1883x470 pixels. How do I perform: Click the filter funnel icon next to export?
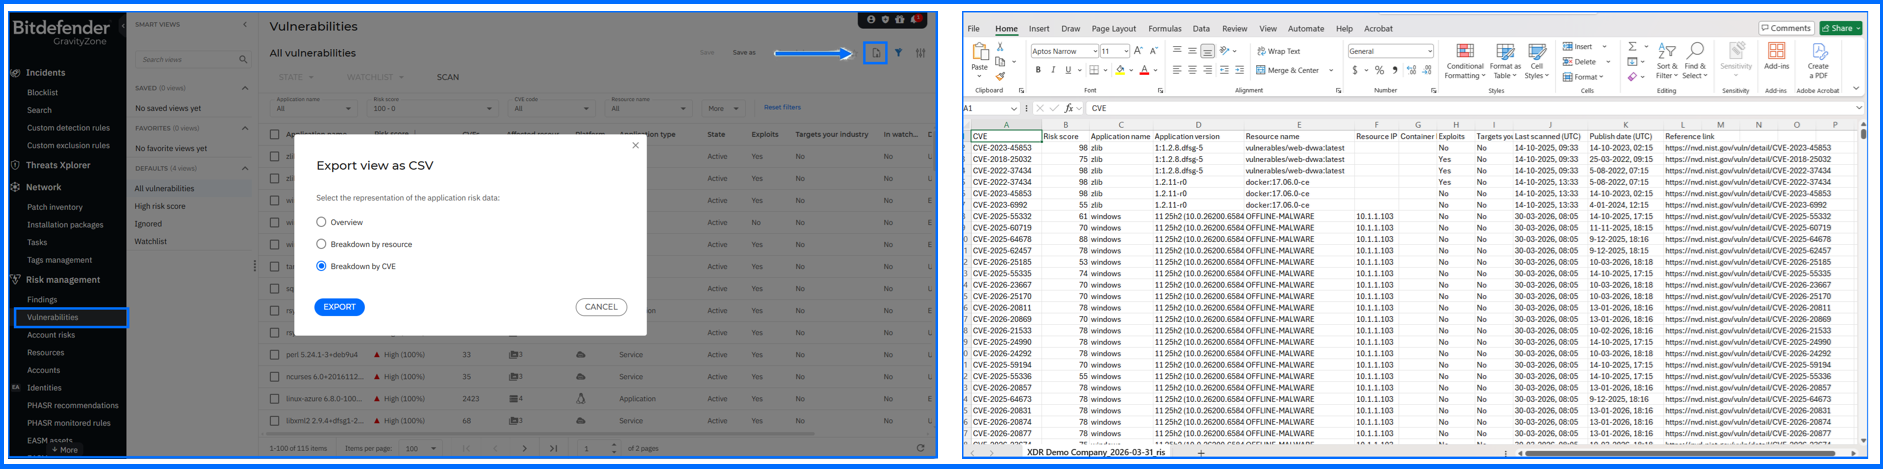[x=899, y=53]
